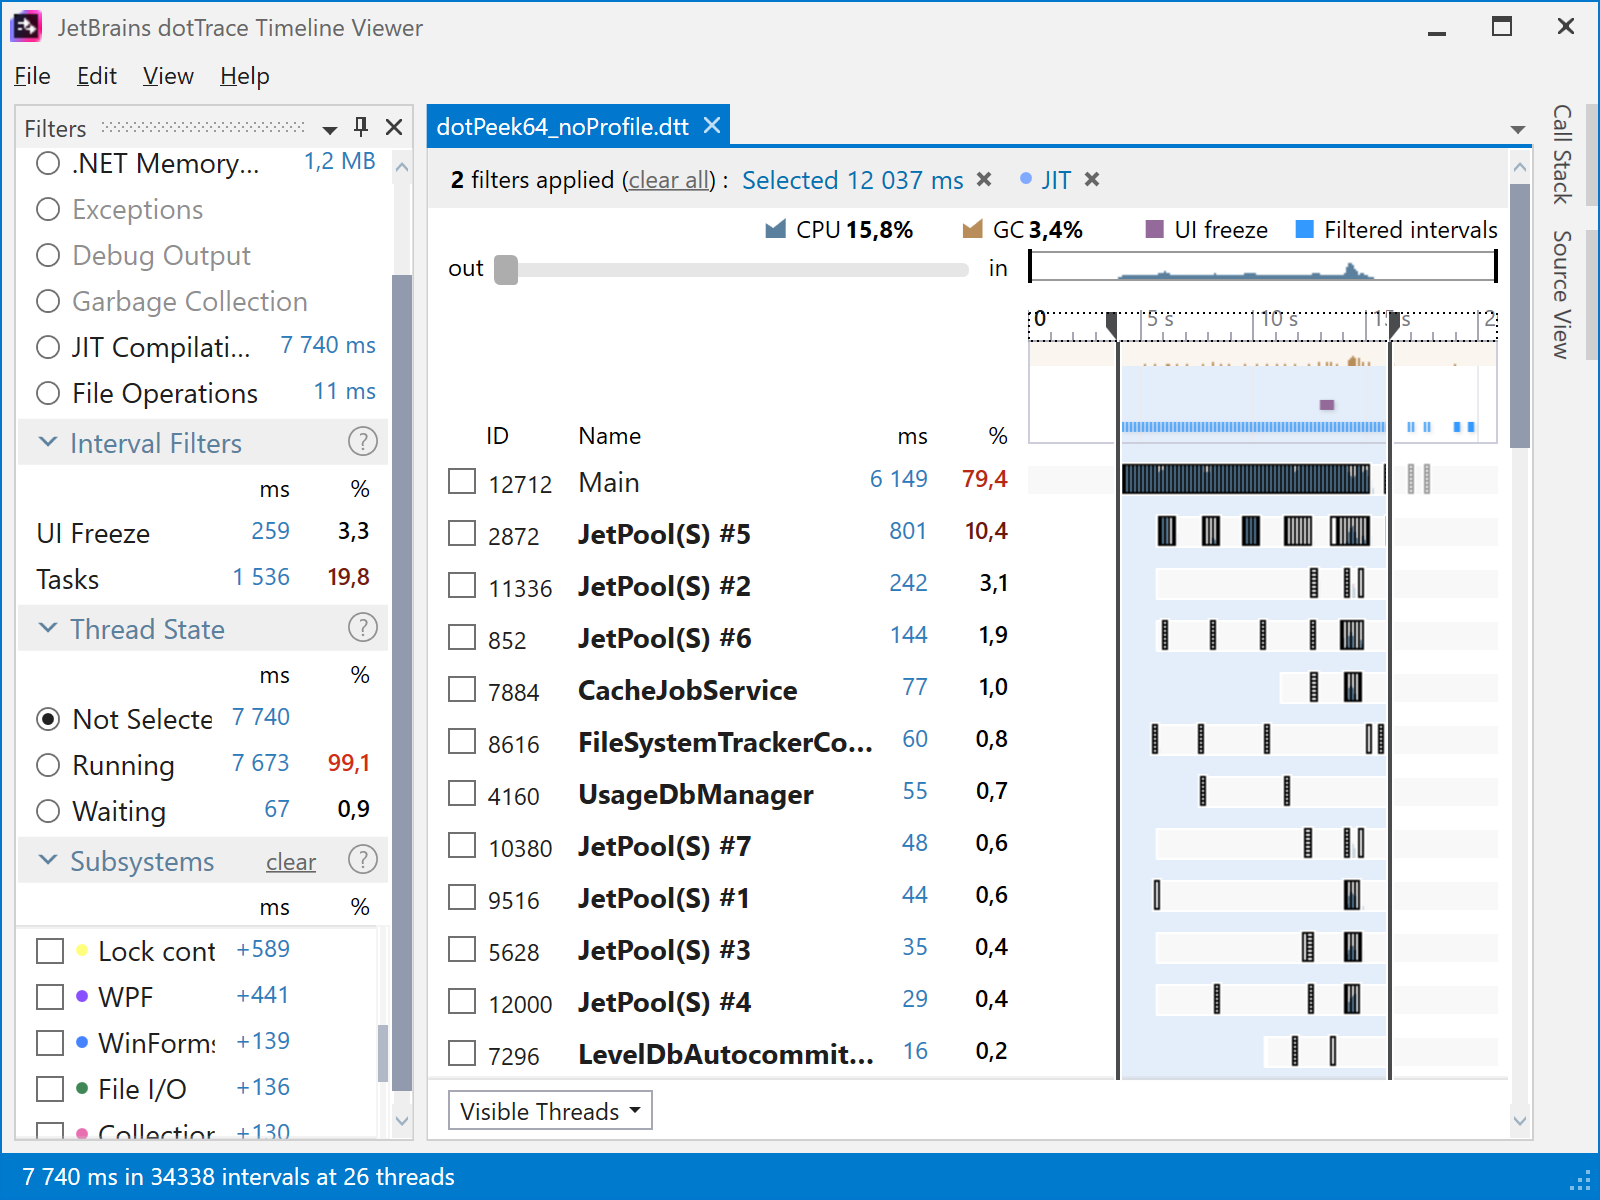Check the WPF subsystem checkbox

(x=50, y=997)
